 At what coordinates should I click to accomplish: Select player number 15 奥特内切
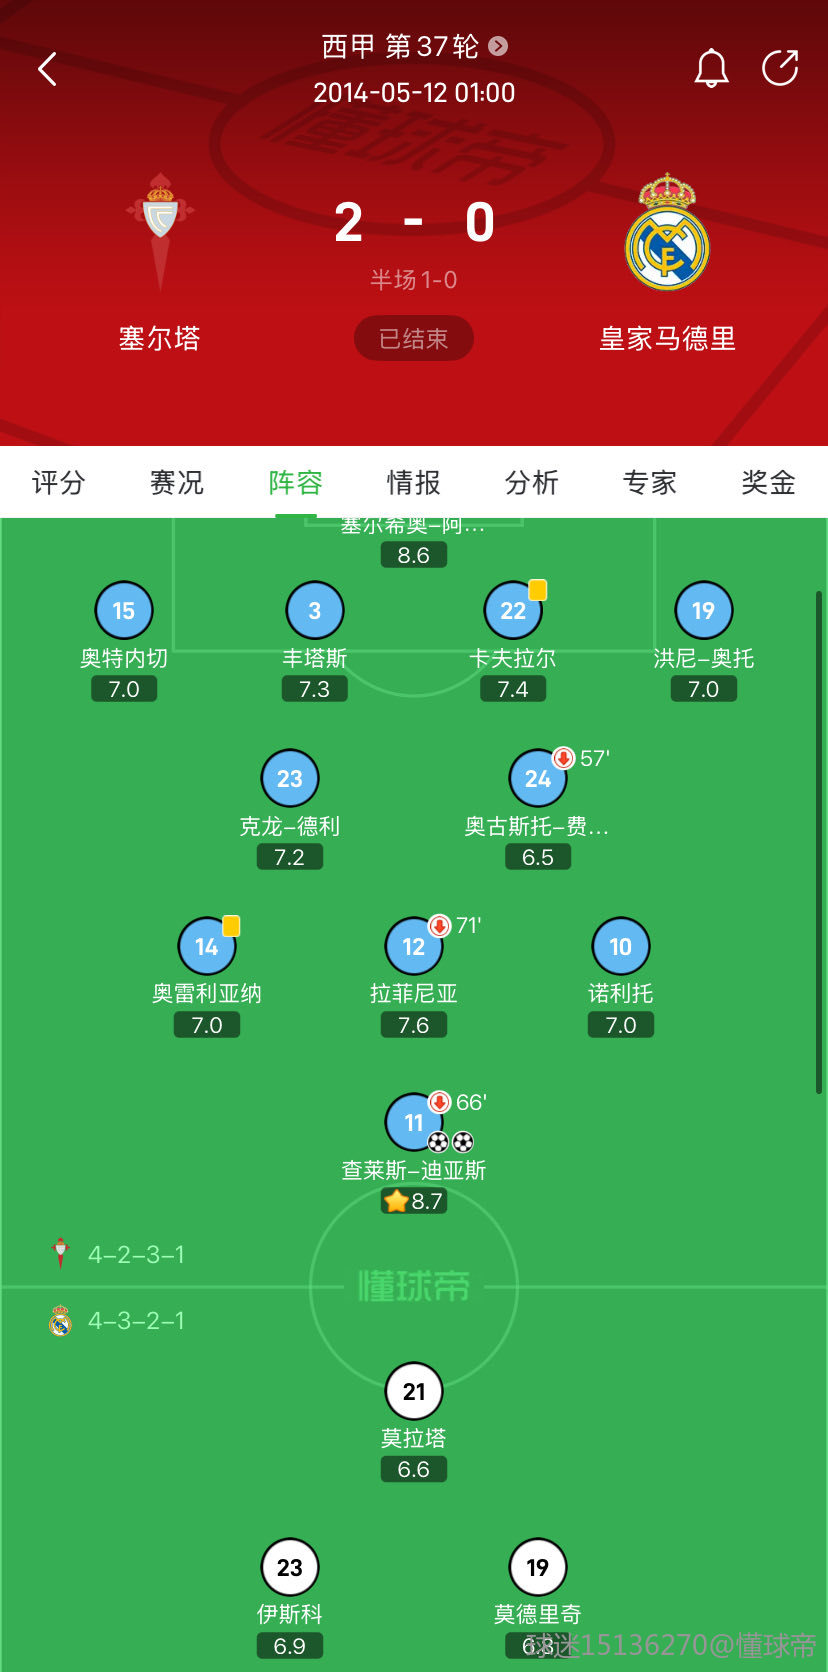pyautogui.click(x=124, y=610)
